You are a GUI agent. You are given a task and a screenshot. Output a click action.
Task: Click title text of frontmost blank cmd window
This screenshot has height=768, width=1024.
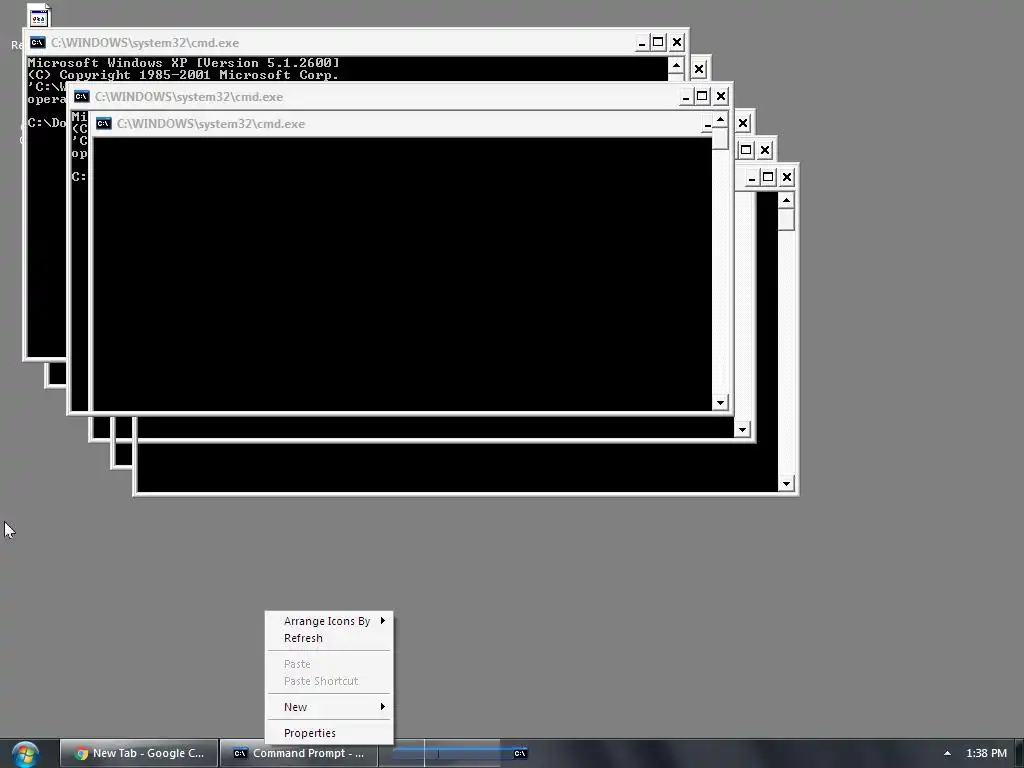tap(211, 124)
